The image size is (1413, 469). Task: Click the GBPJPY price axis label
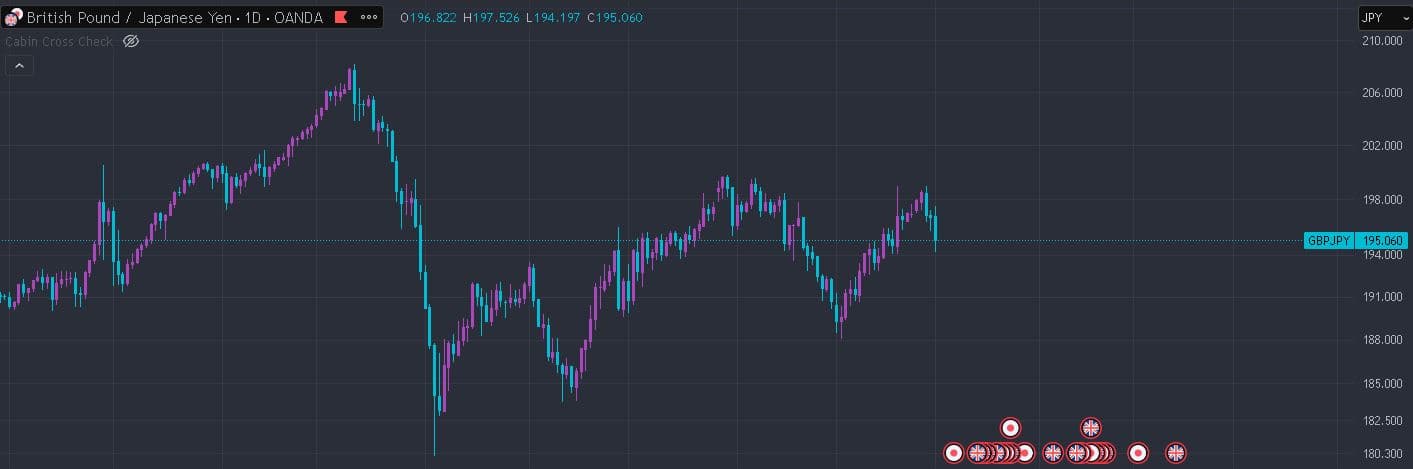tap(1329, 241)
